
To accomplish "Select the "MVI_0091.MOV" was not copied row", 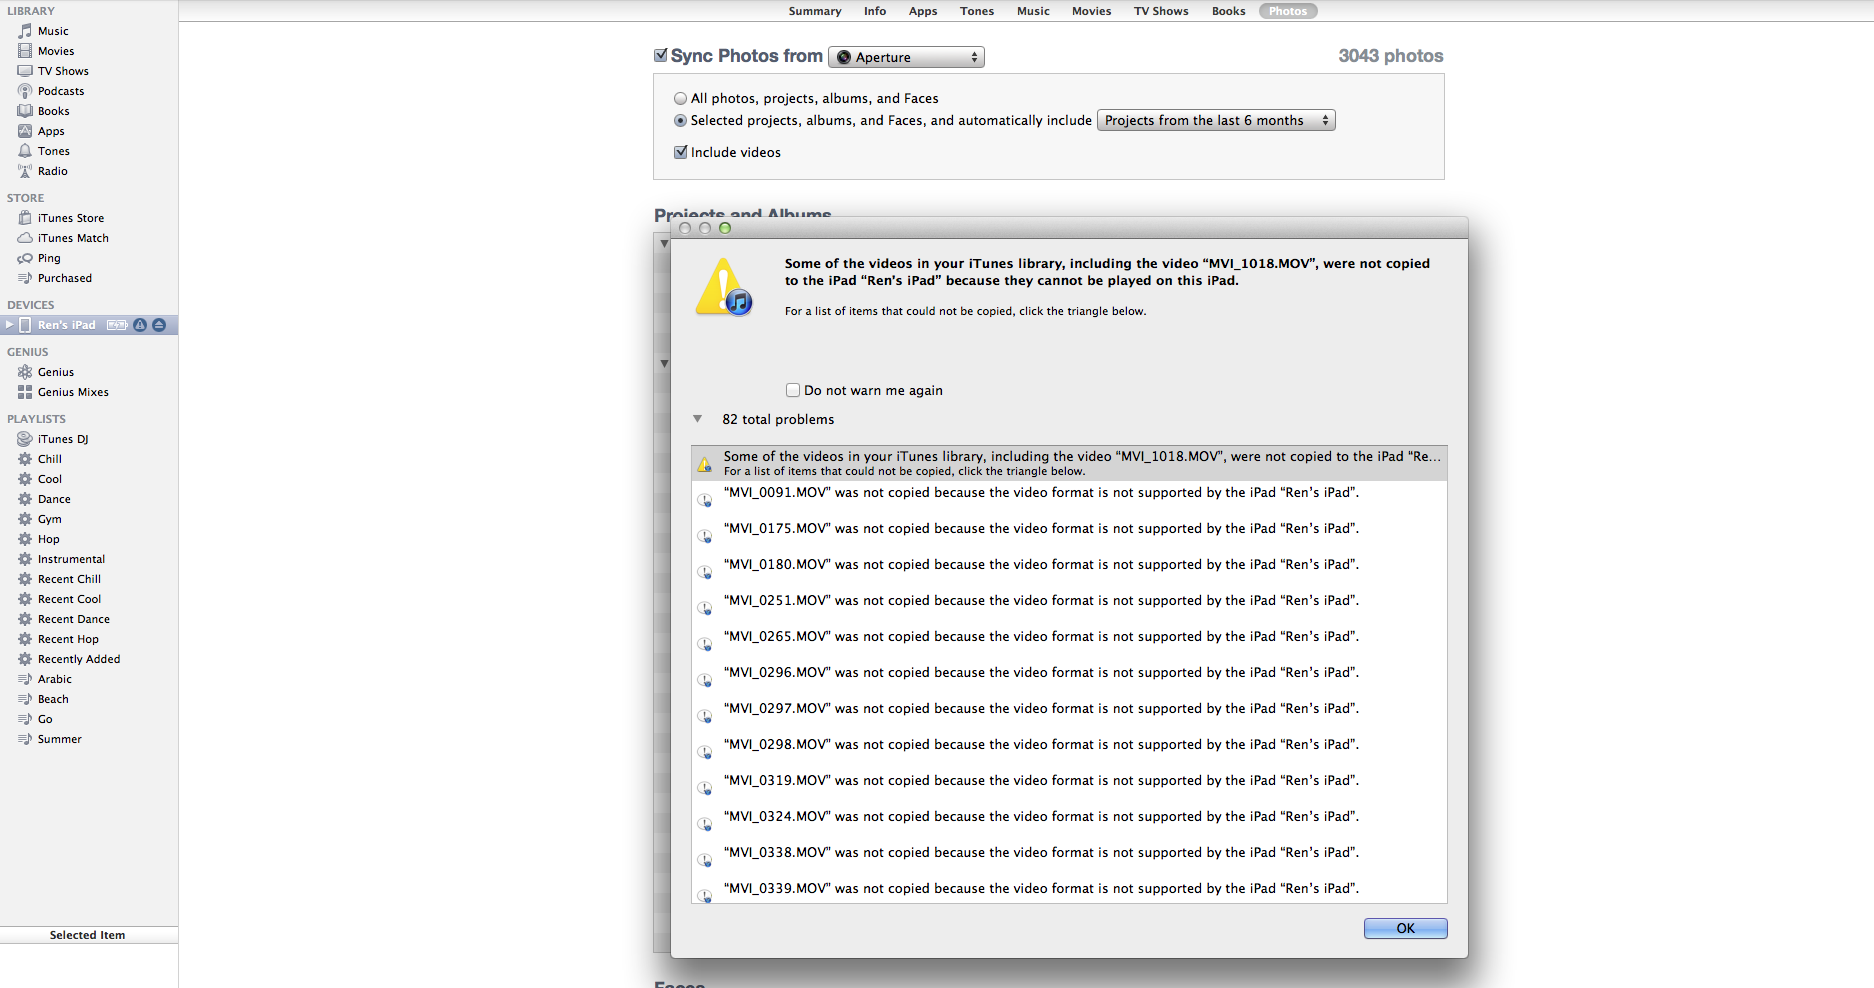I will pos(1069,499).
